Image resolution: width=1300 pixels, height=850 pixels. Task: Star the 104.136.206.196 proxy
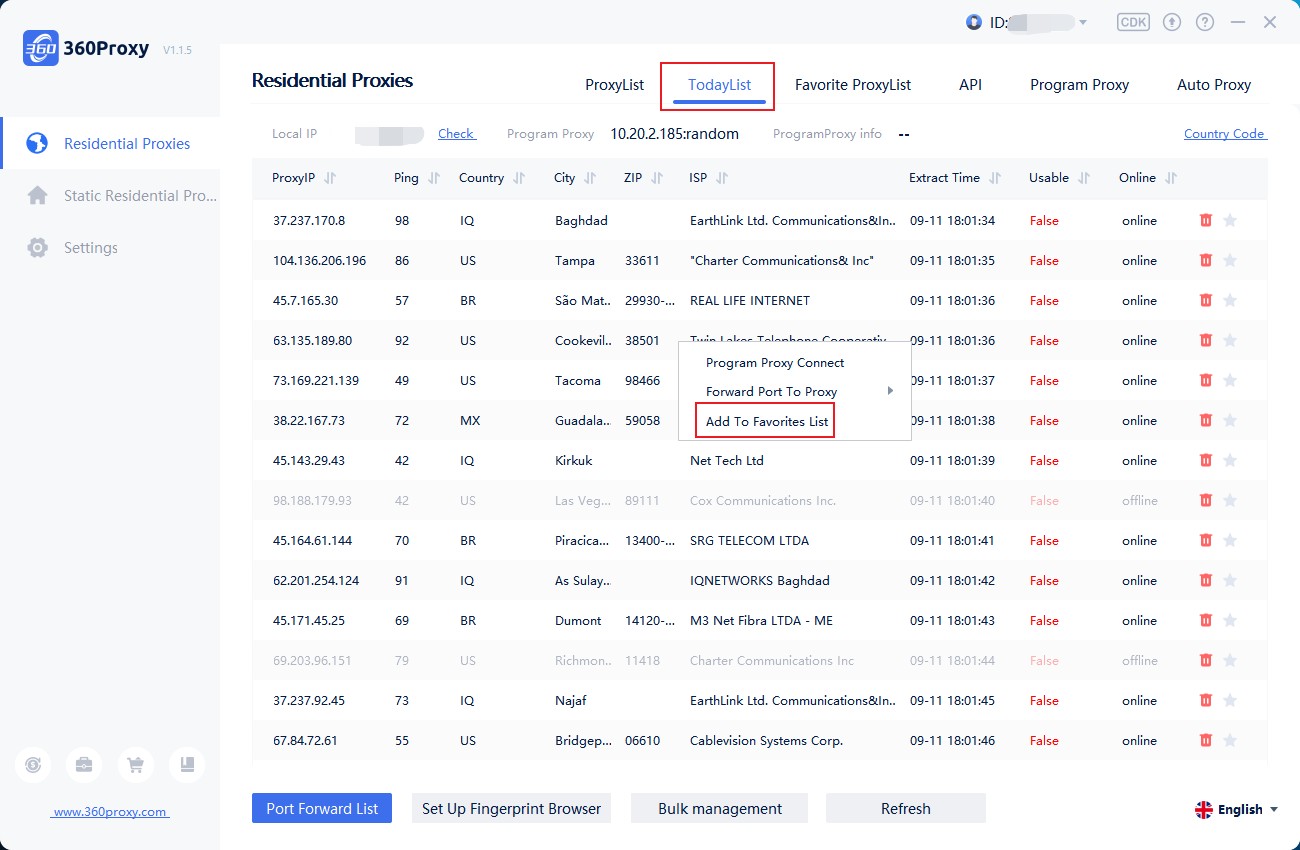point(1230,260)
